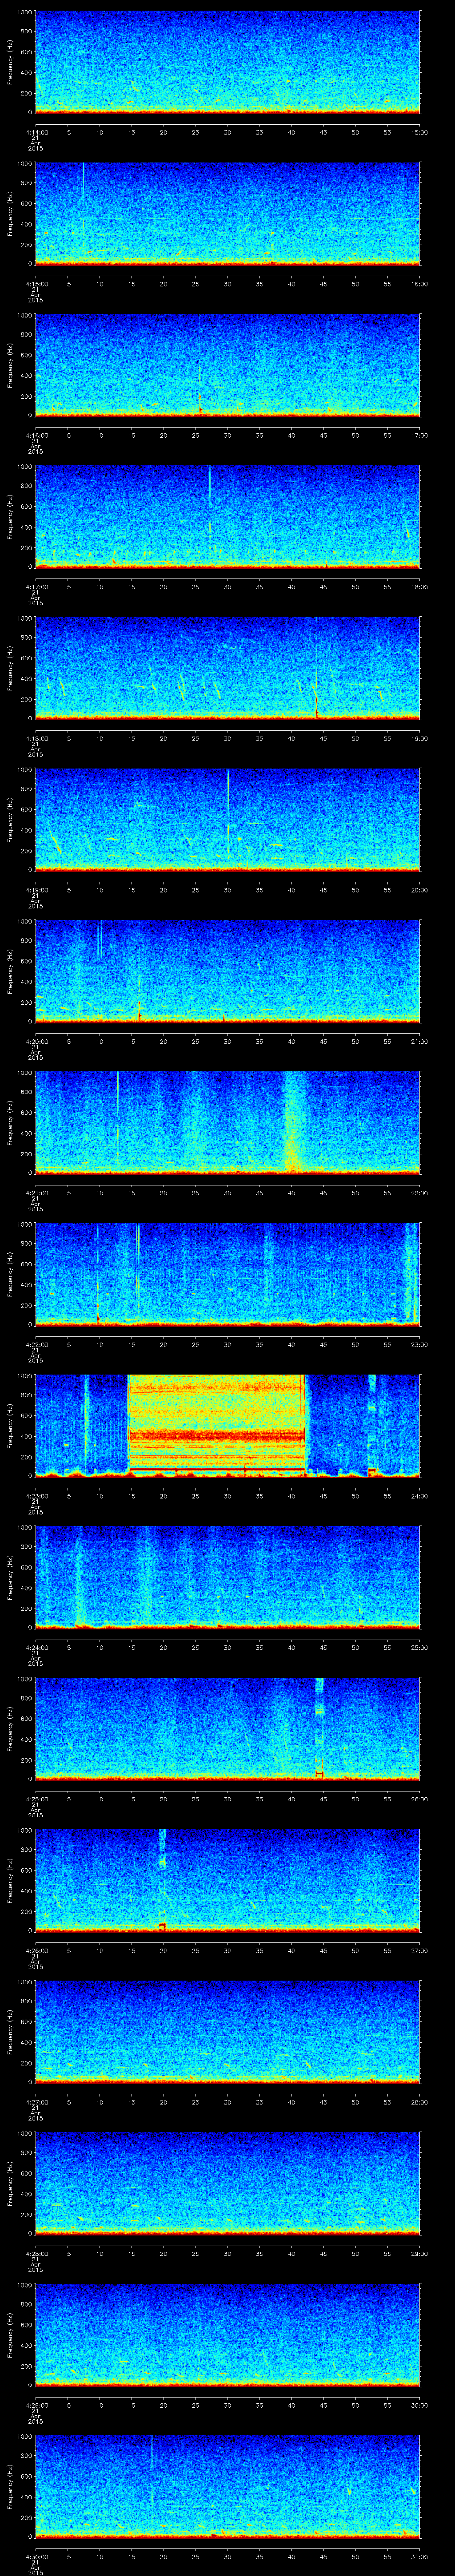
Task: Click the spectrogram panel starting at 4:25:00
Action: click(x=228, y=1728)
